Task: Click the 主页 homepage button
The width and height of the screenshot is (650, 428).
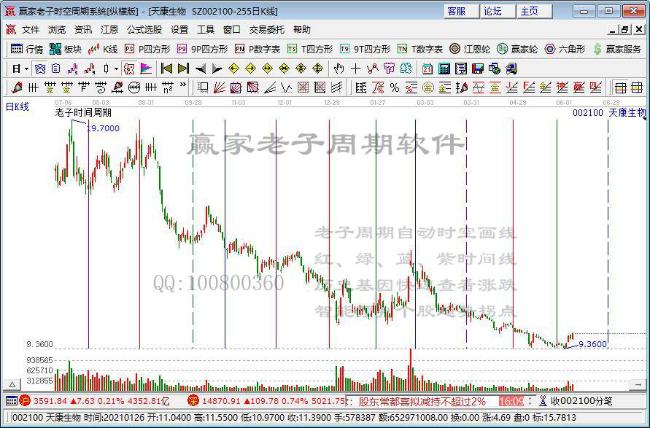Action: coord(534,11)
